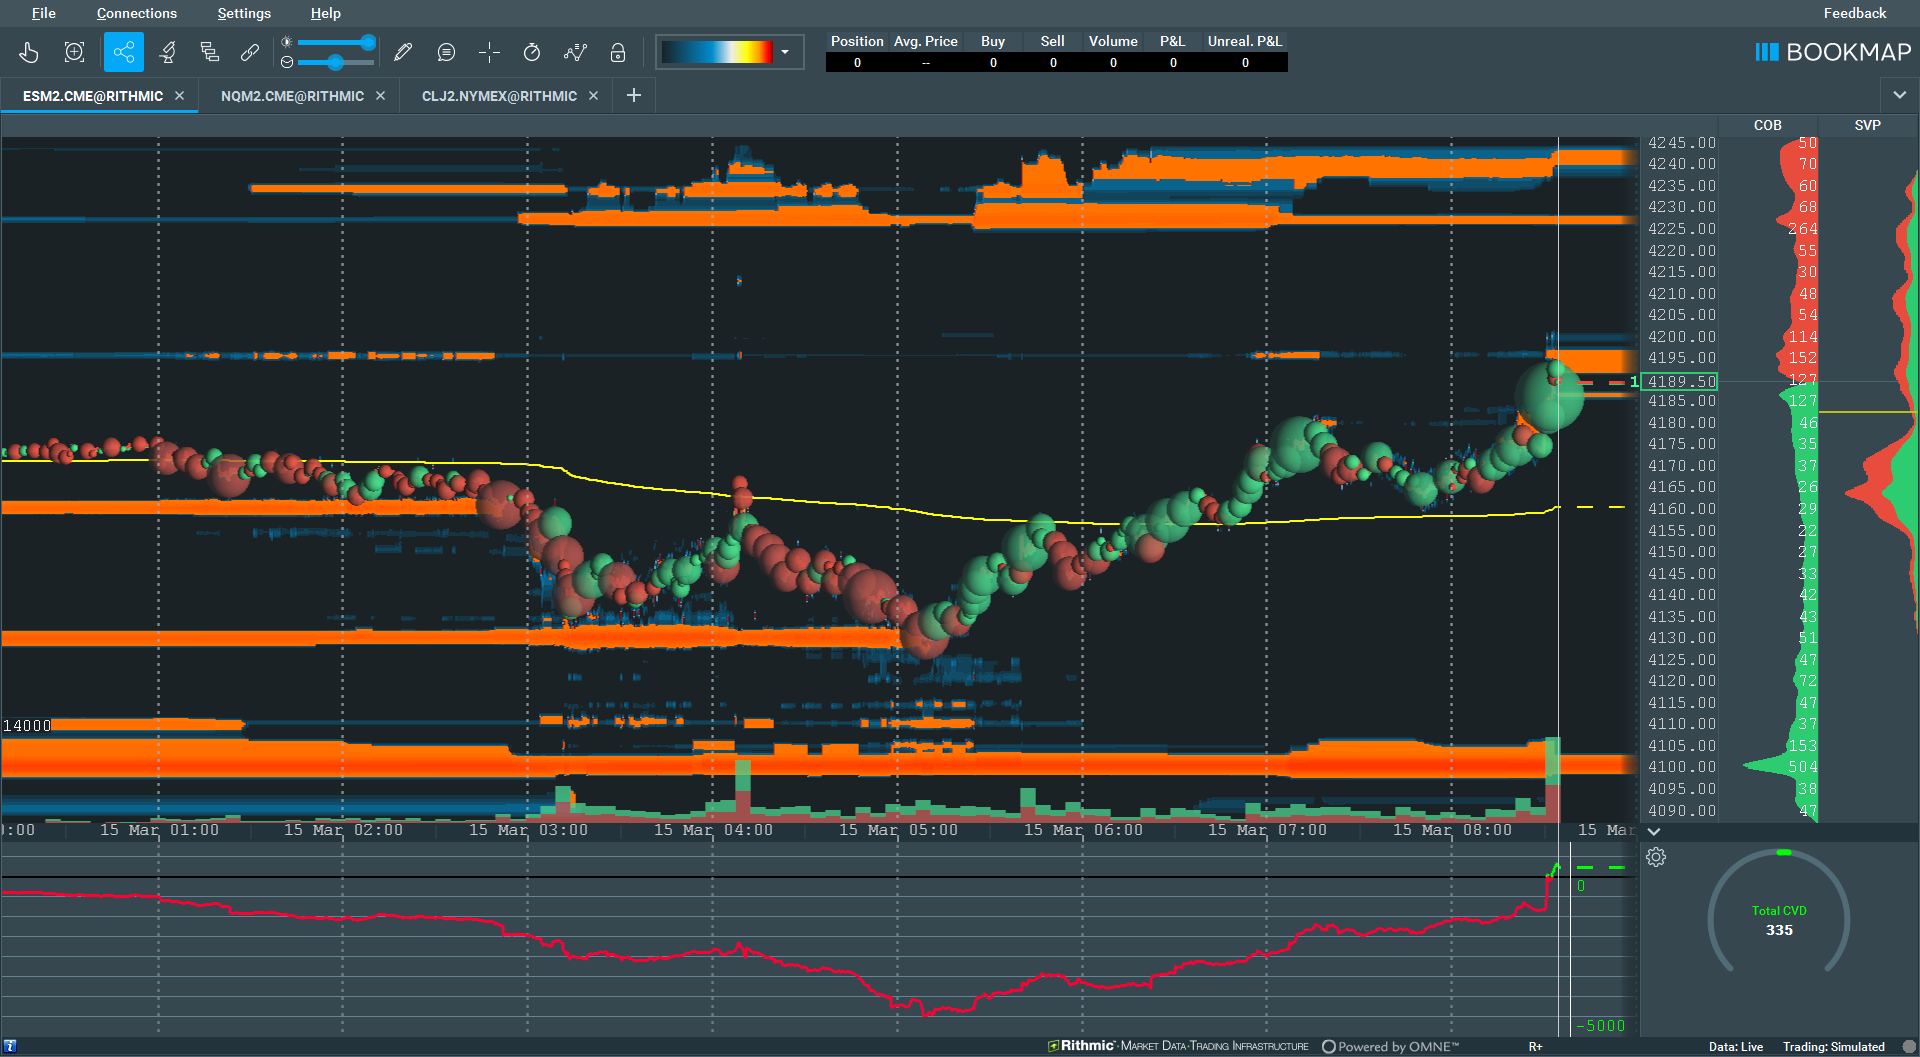This screenshot has width=1920, height=1057.
Task: Open the Connections menu
Action: (137, 13)
